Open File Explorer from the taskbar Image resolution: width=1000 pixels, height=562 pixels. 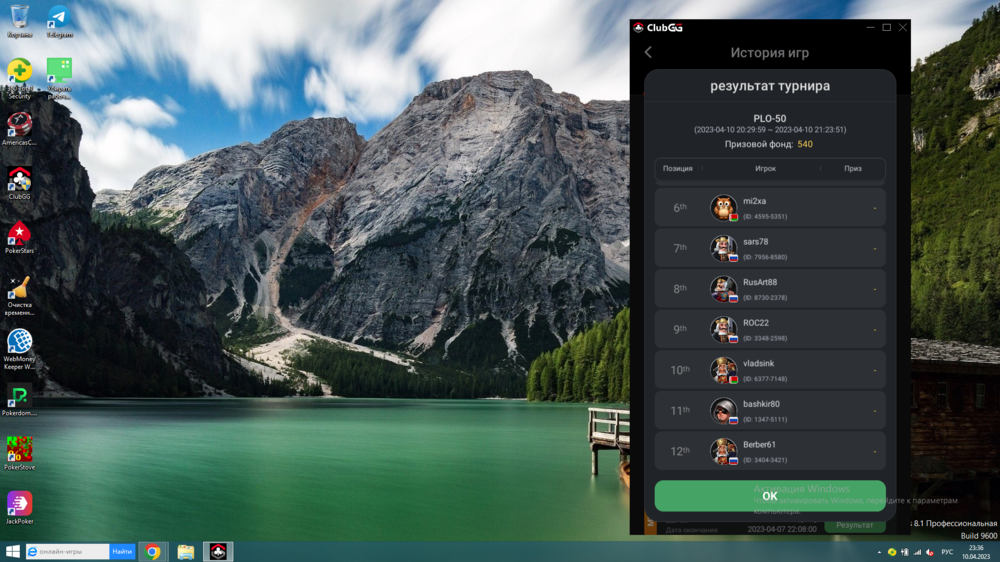(x=185, y=551)
